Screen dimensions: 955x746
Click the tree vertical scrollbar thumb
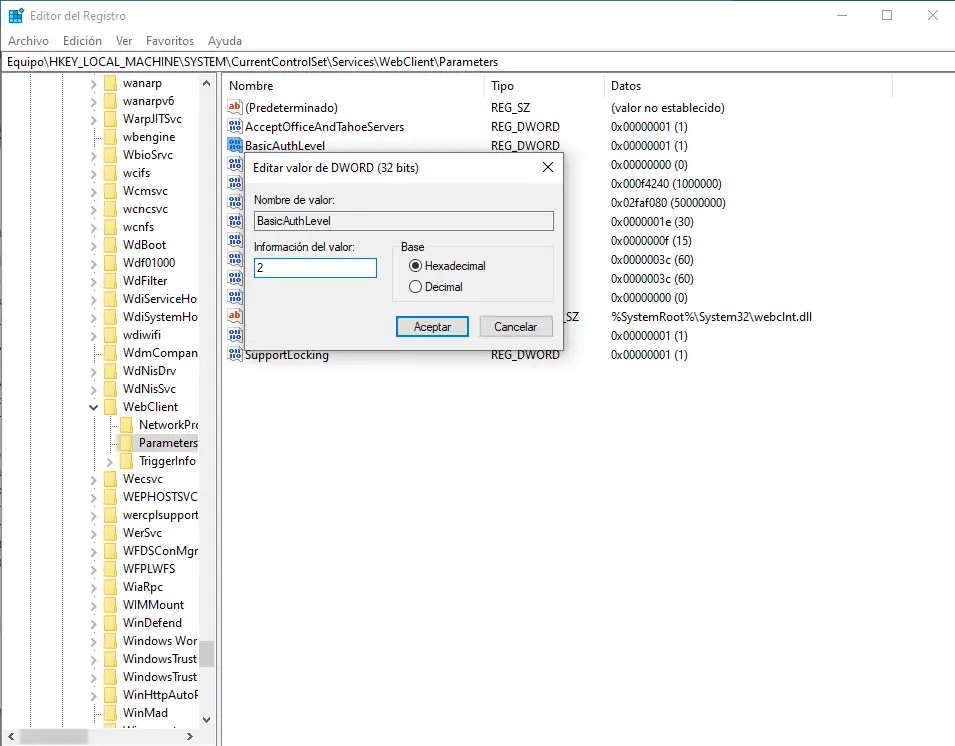click(207, 653)
